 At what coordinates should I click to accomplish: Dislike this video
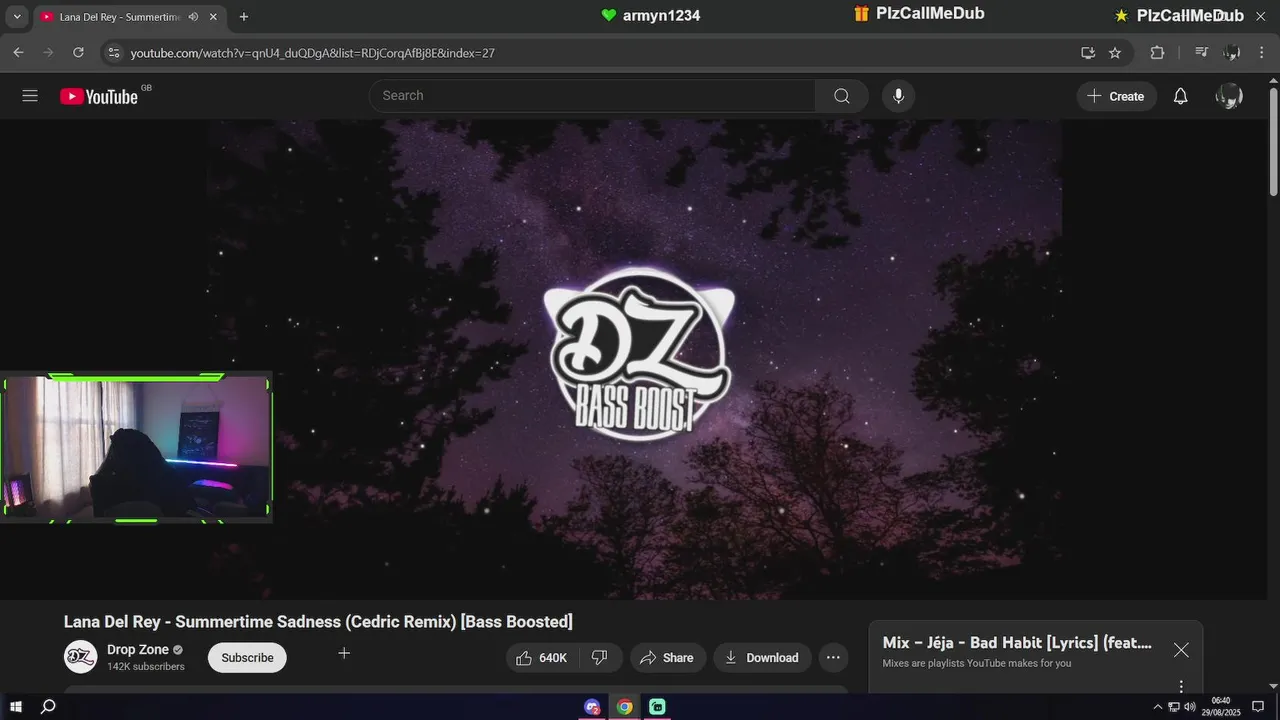[x=600, y=658]
